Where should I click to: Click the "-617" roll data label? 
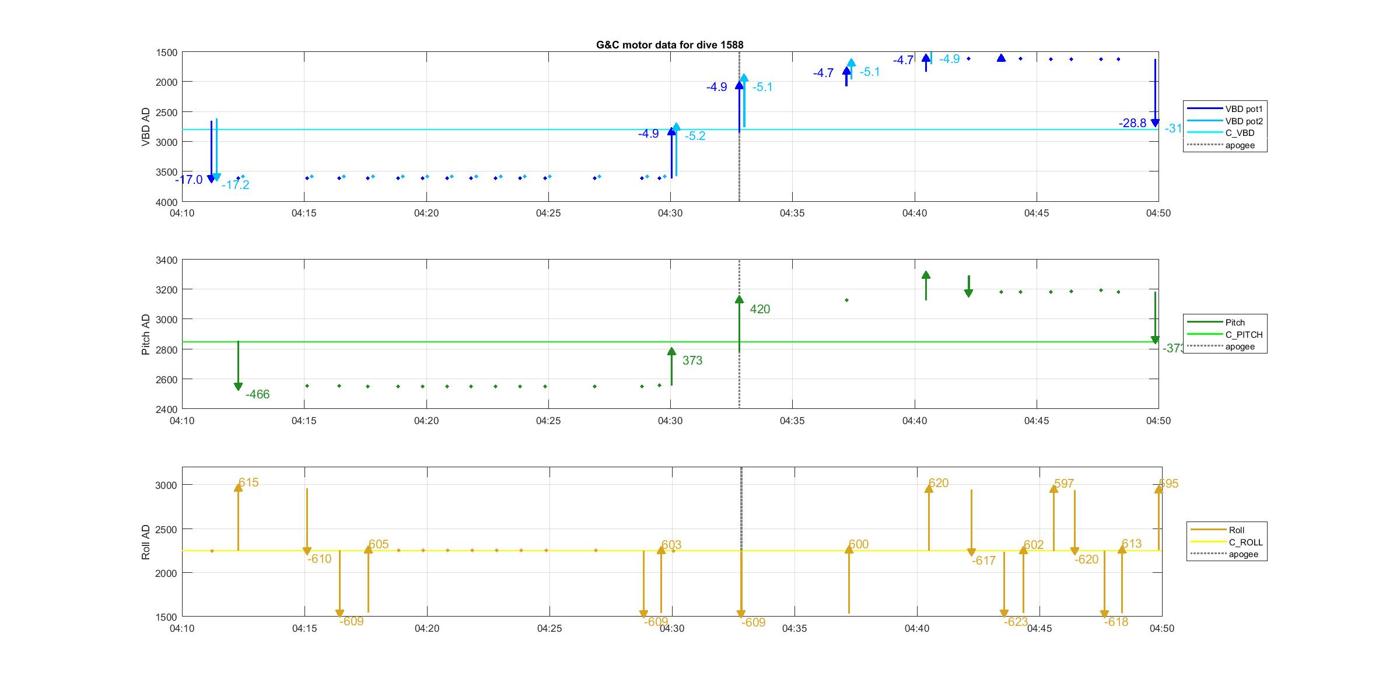[984, 561]
